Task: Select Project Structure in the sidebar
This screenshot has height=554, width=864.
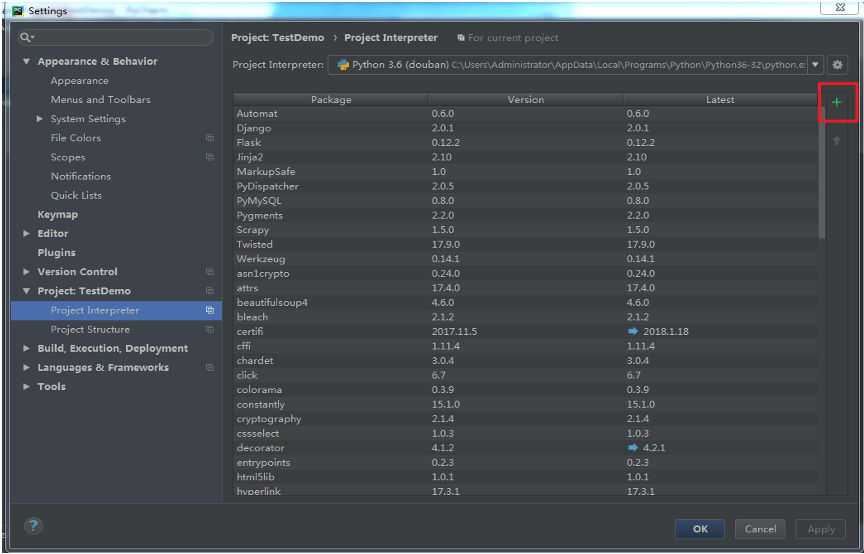Action: point(90,330)
